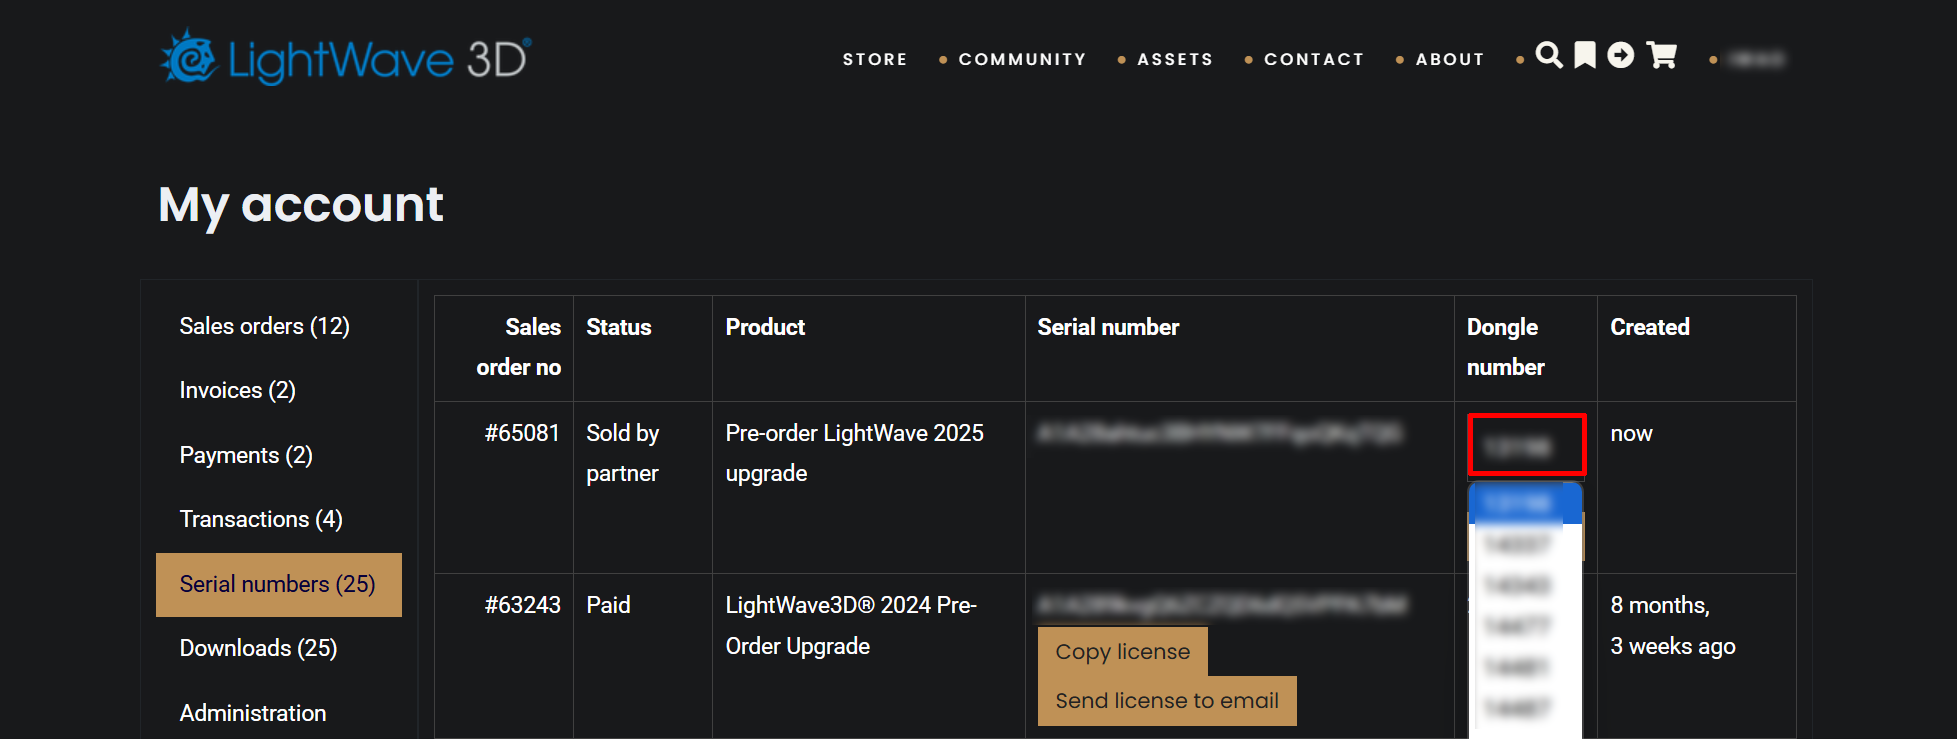
Task: Click the Sold by partner status cell
Action: (623, 453)
